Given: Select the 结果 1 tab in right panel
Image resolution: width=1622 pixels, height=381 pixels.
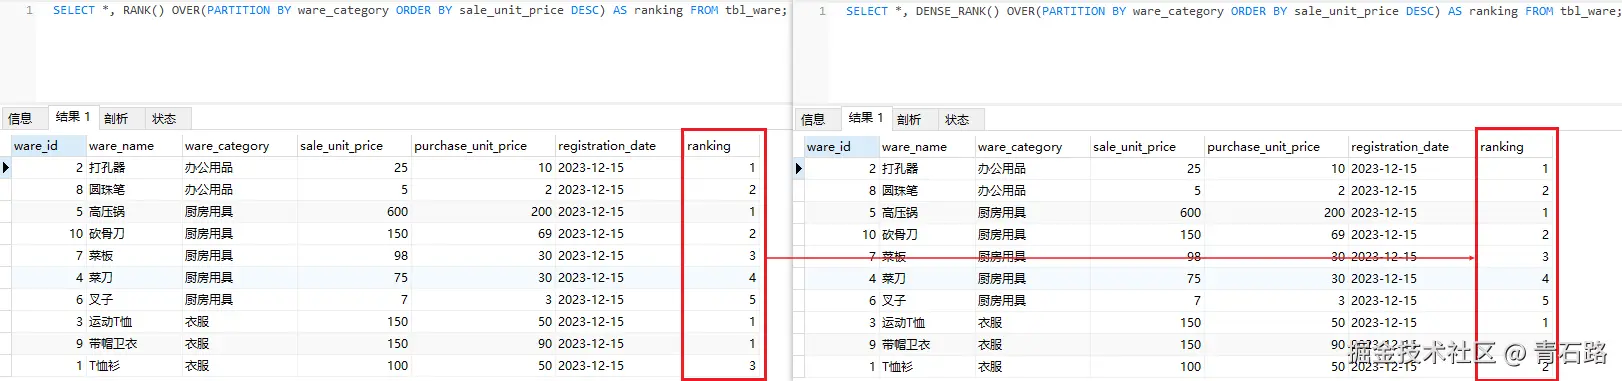Looking at the screenshot, I should (866, 118).
